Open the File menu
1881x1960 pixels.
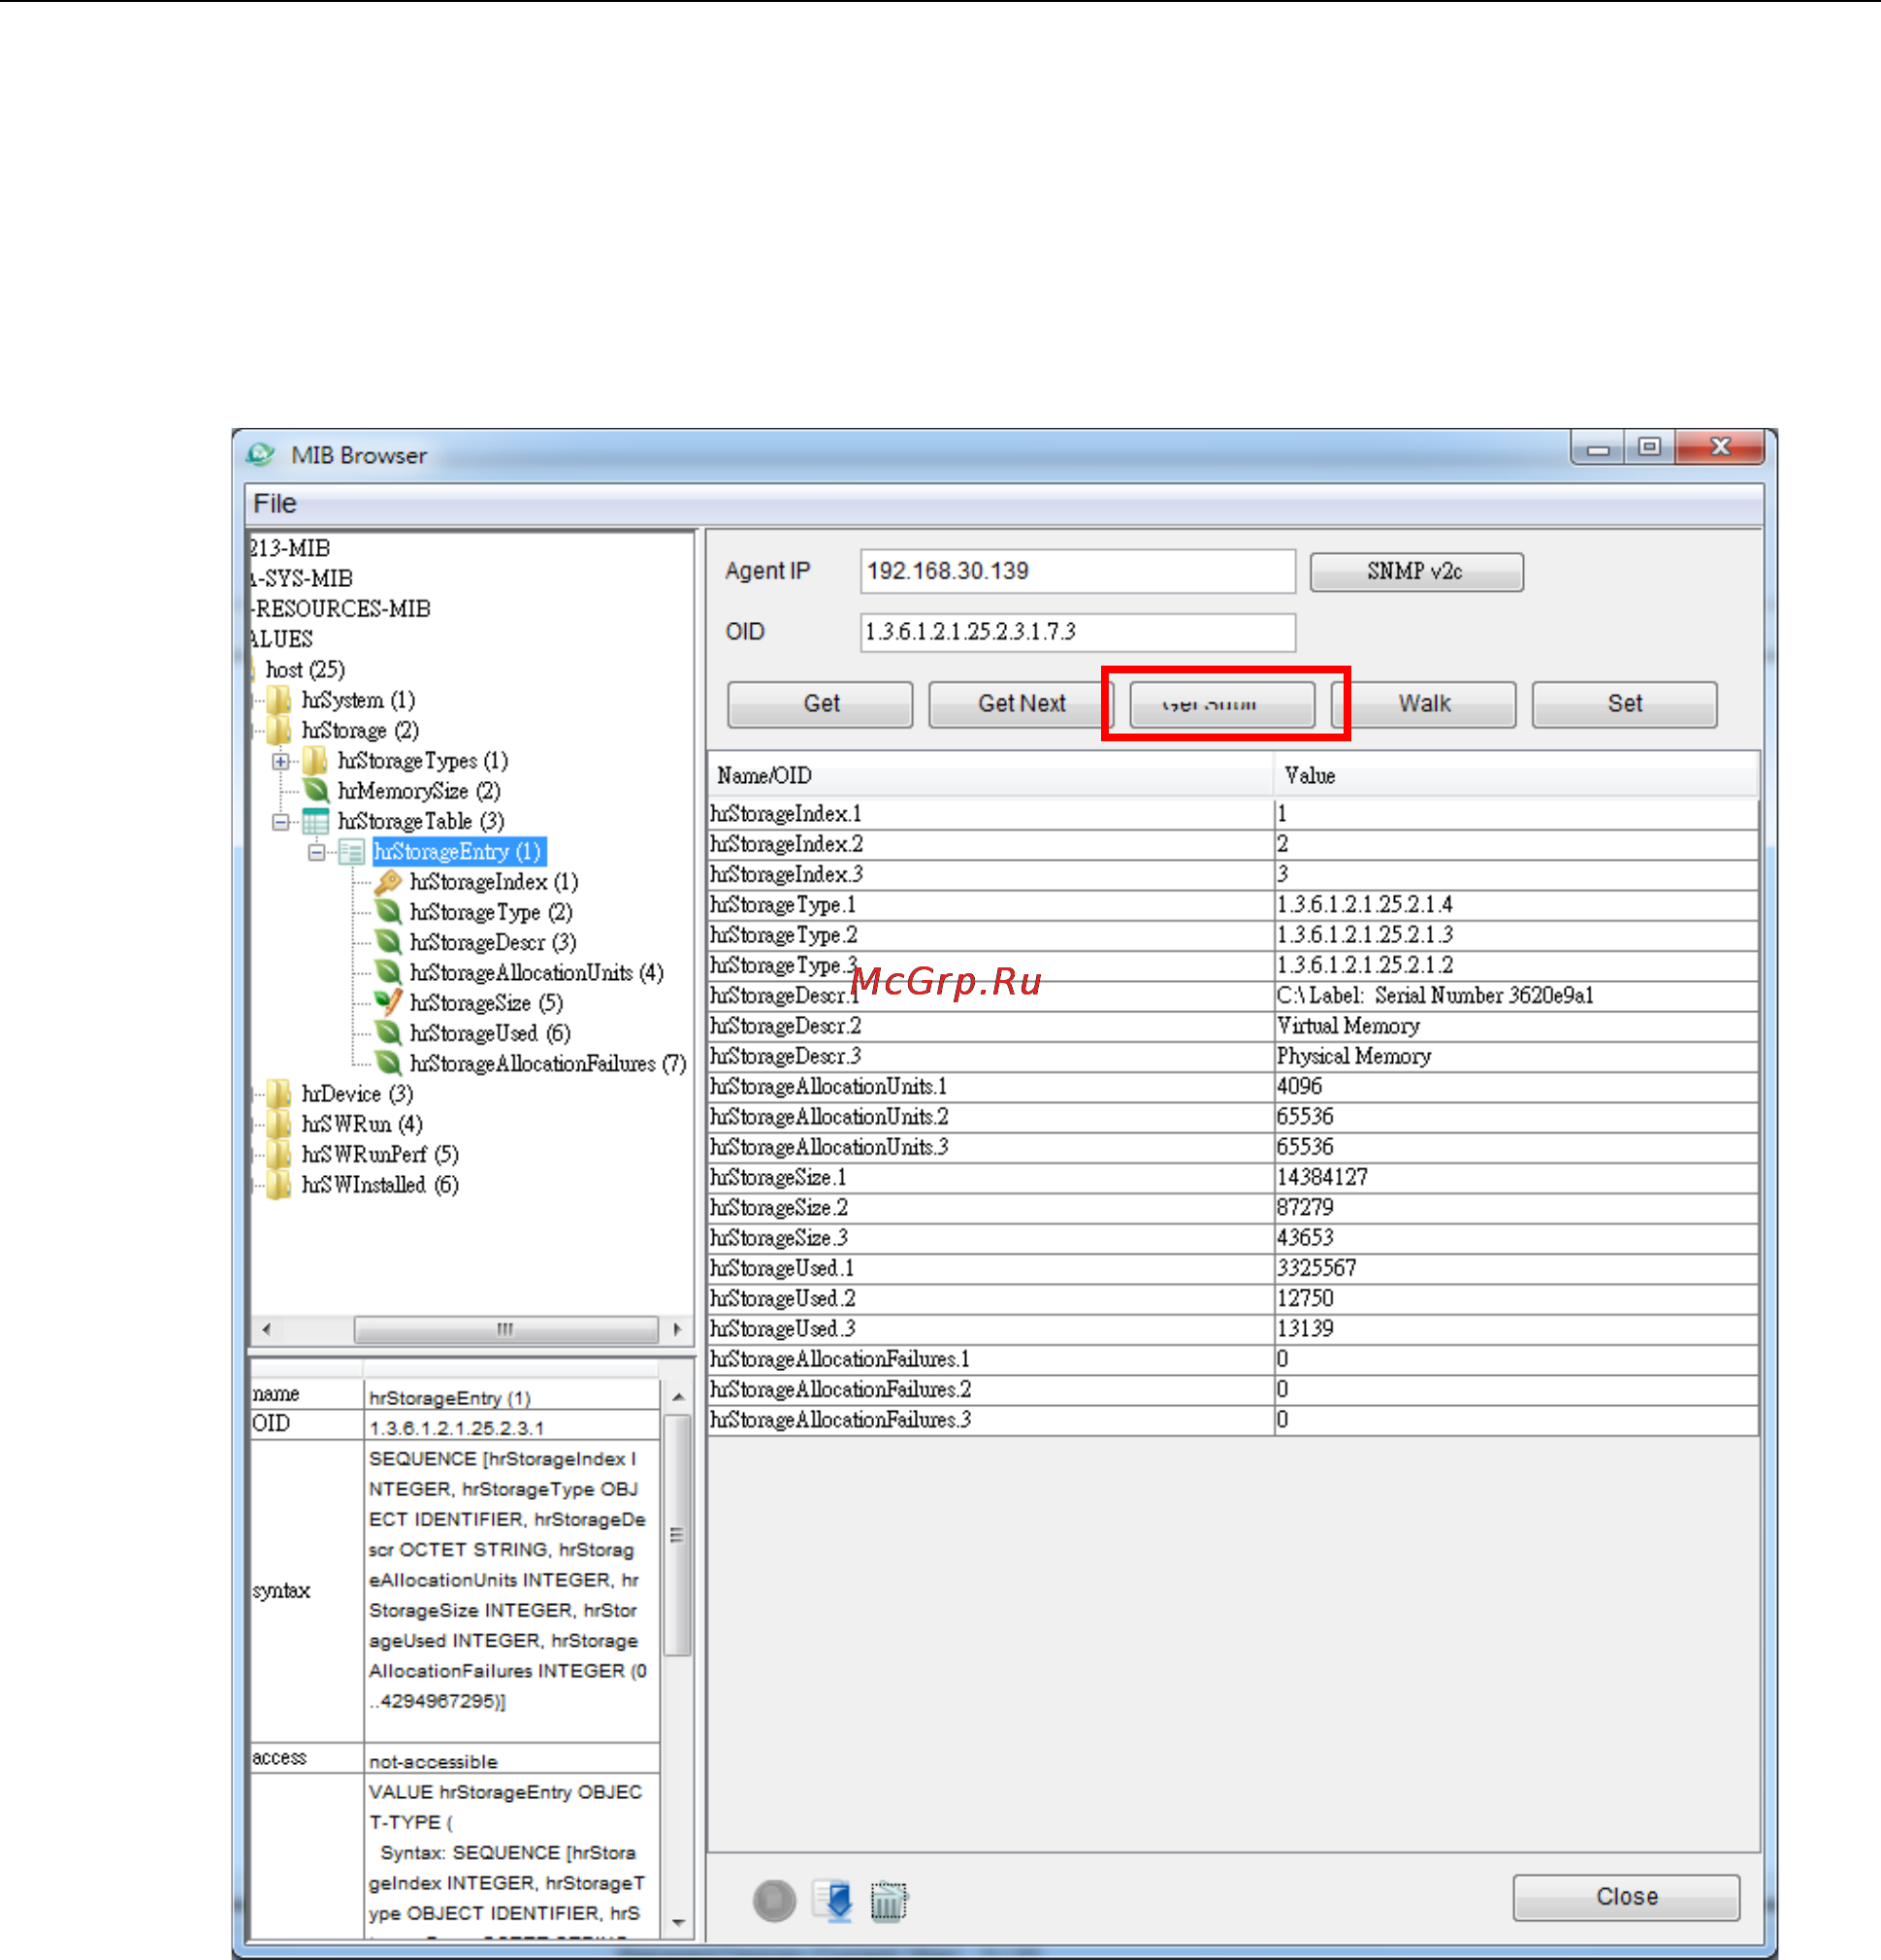[275, 504]
